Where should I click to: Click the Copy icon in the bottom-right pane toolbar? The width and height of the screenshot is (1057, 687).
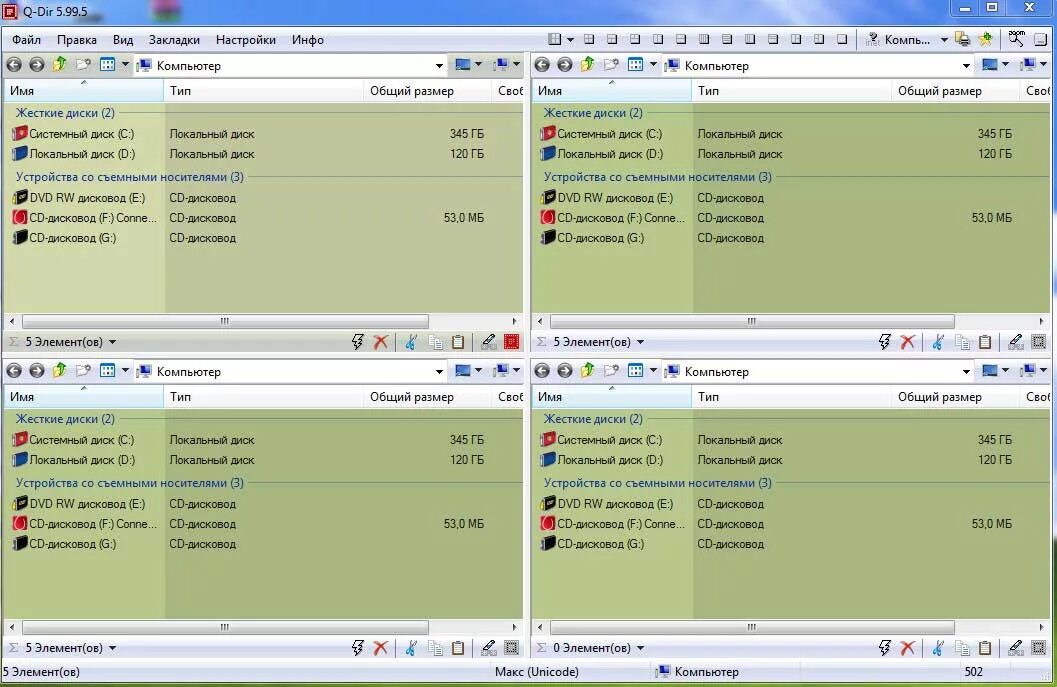click(962, 647)
